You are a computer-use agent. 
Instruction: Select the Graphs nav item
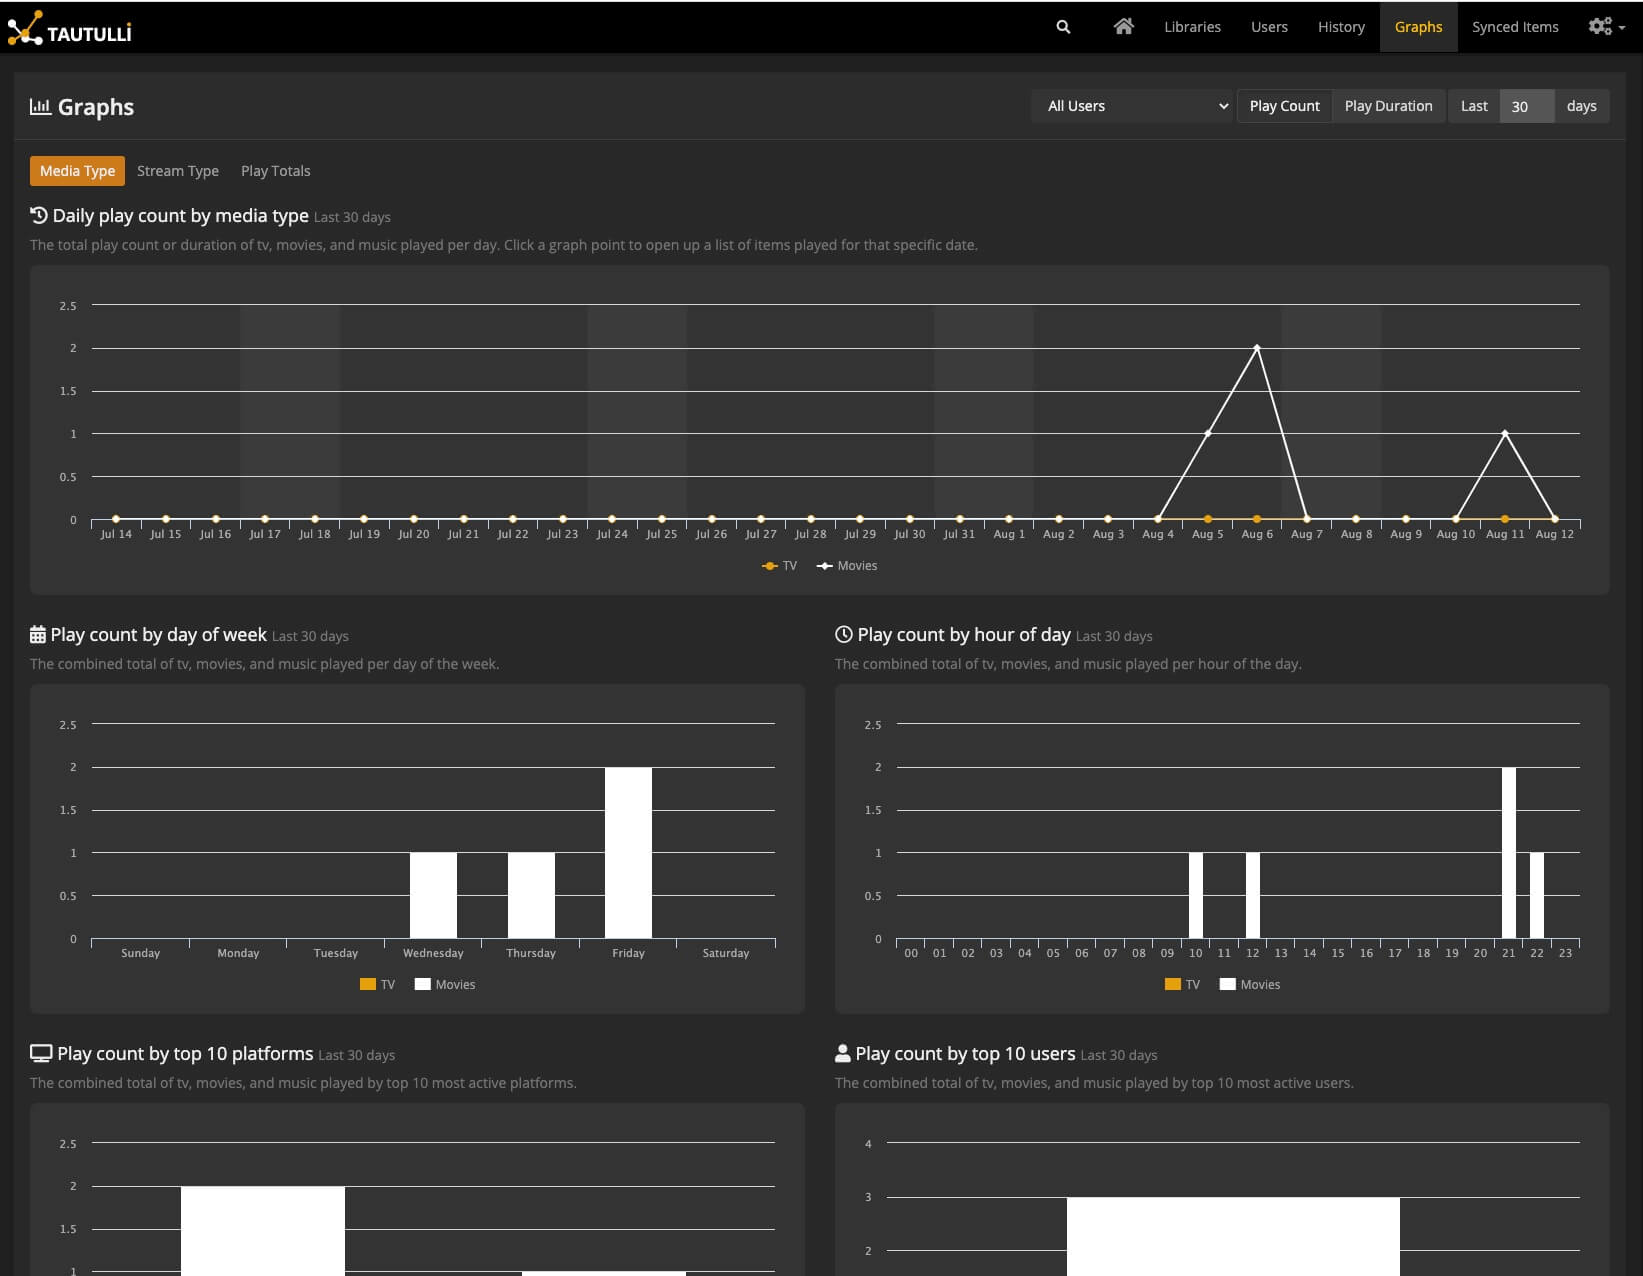pos(1418,27)
